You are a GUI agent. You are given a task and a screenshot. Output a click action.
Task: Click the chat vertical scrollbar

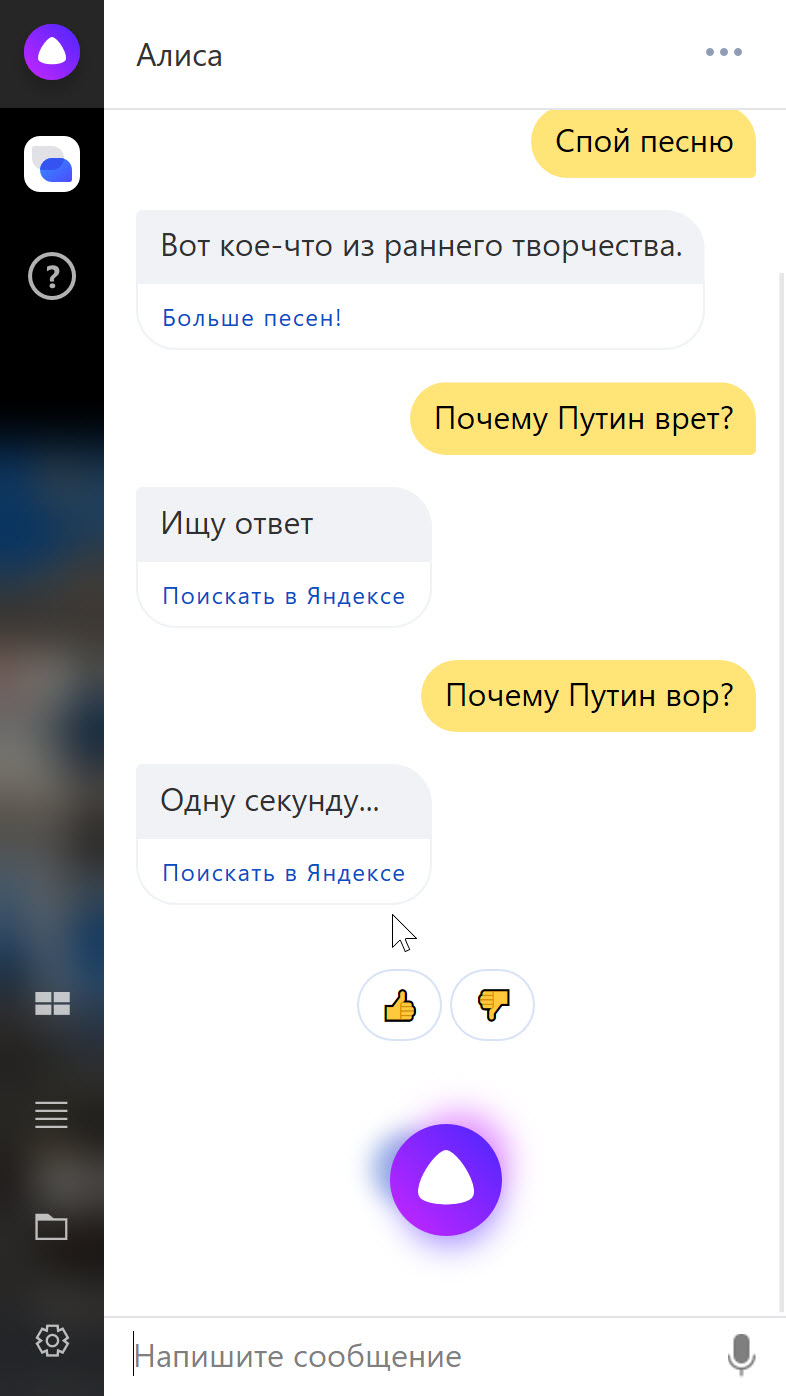coord(782,790)
